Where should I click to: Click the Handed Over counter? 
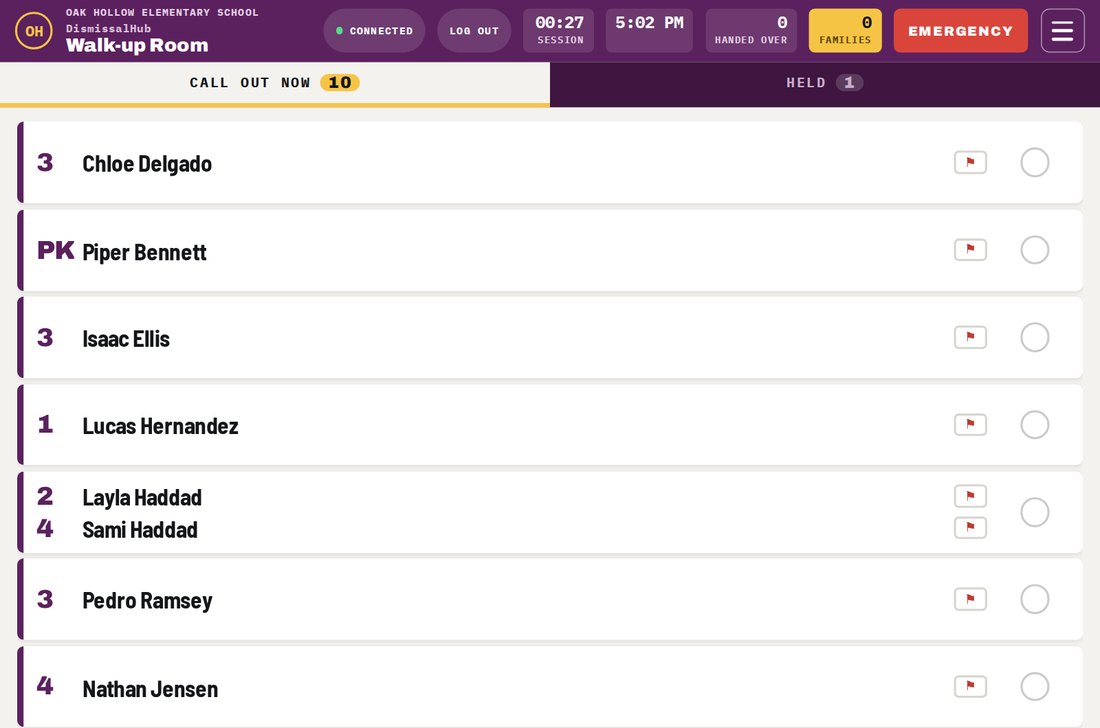pyautogui.click(x=751, y=31)
